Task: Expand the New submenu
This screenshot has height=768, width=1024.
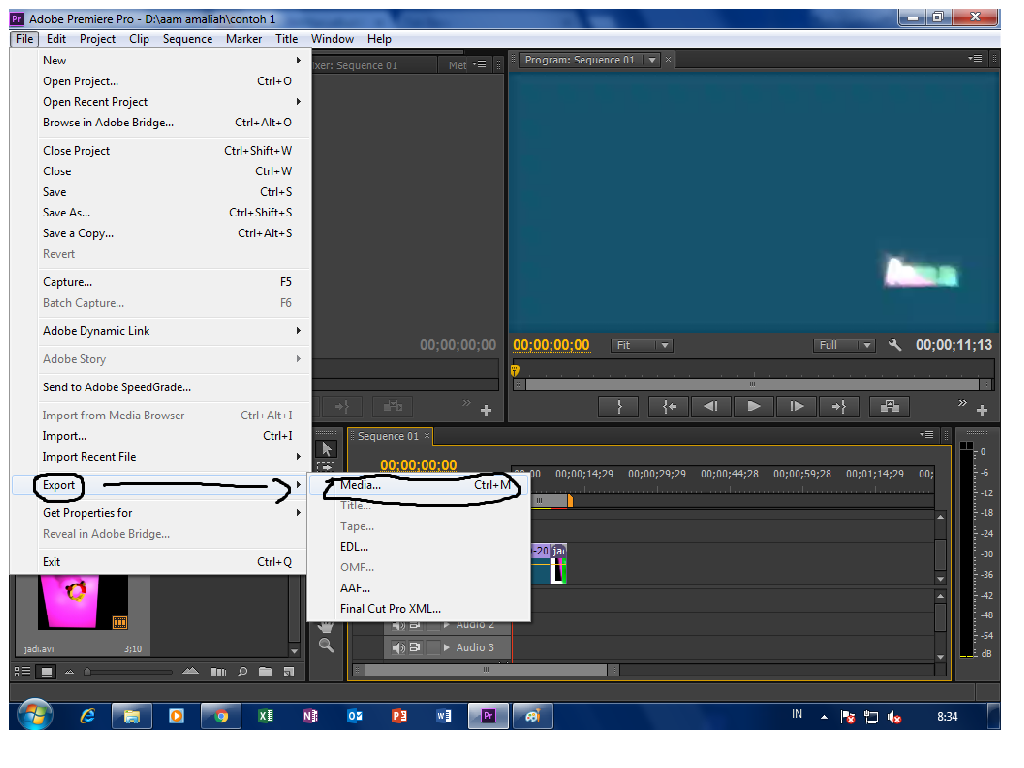Action: coord(298,60)
